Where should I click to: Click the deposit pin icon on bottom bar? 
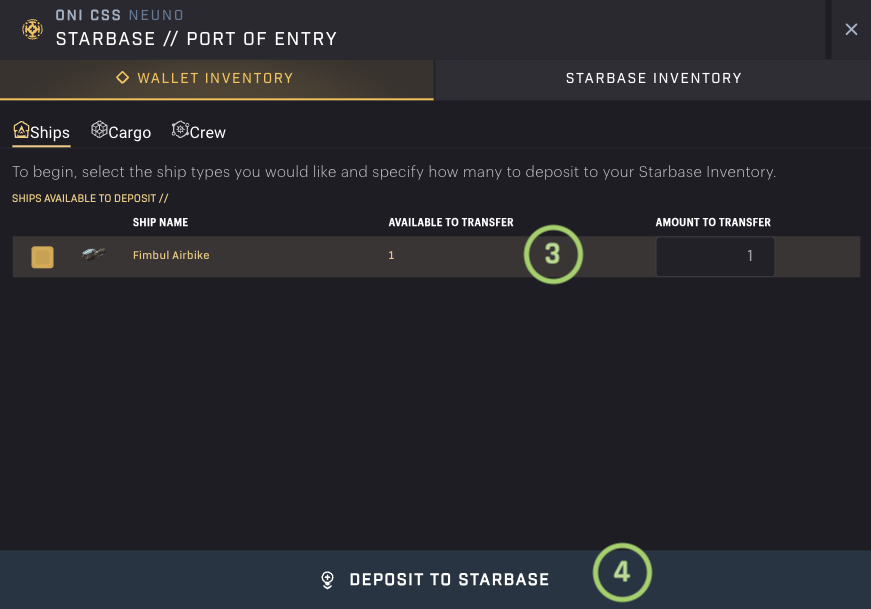click(327, 580)
